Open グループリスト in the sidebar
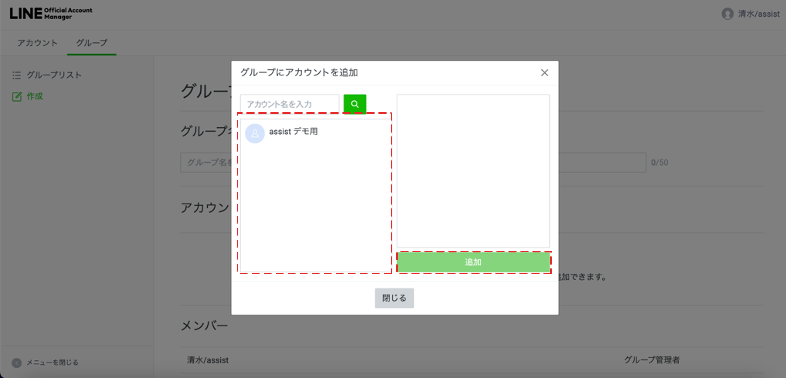 pos(54,75)
